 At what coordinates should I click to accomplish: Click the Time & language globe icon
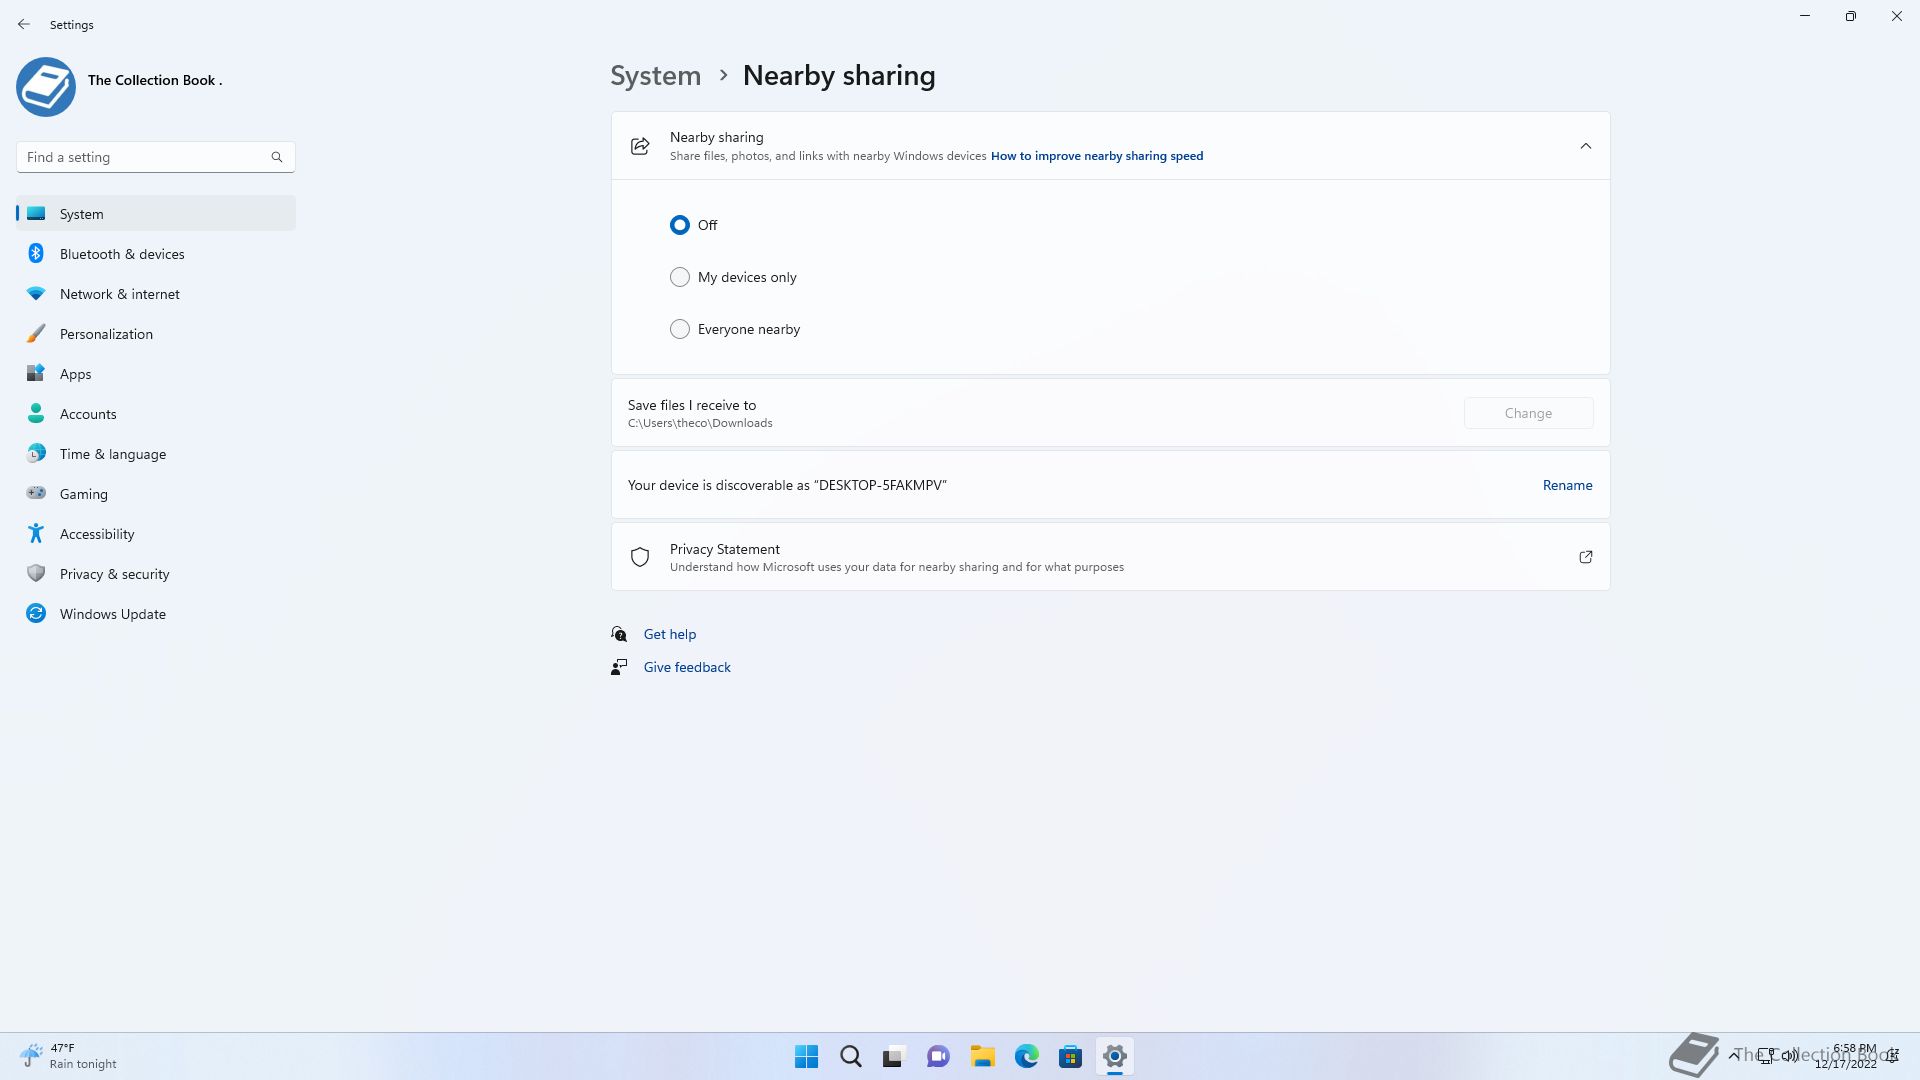pos(36,453)
